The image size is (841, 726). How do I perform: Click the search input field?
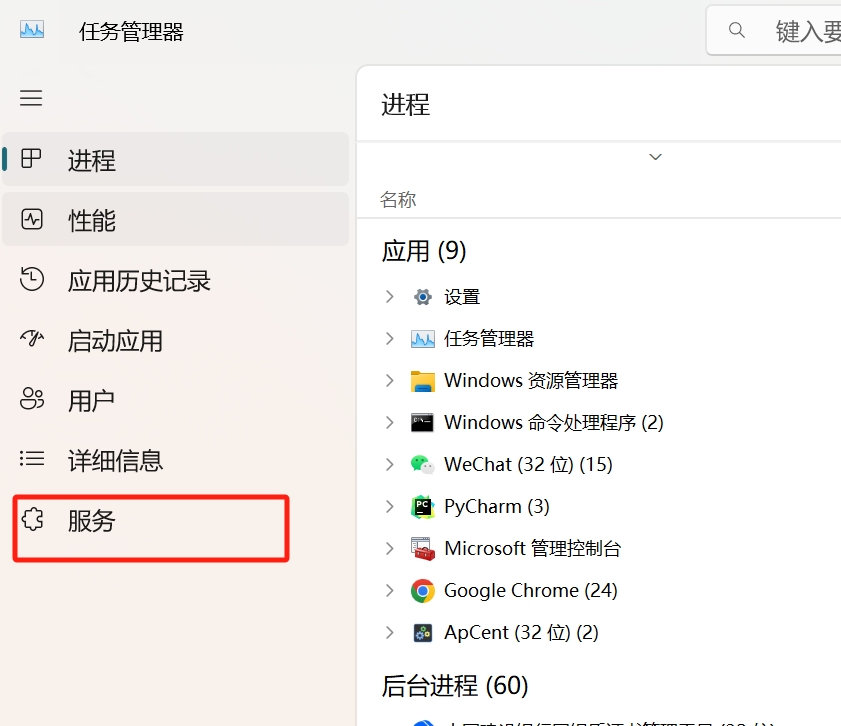tap(790, 30)
